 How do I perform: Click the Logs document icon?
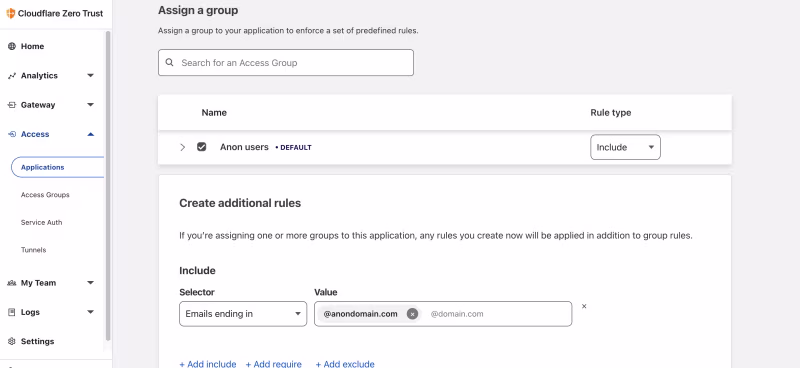coord(12,312)
